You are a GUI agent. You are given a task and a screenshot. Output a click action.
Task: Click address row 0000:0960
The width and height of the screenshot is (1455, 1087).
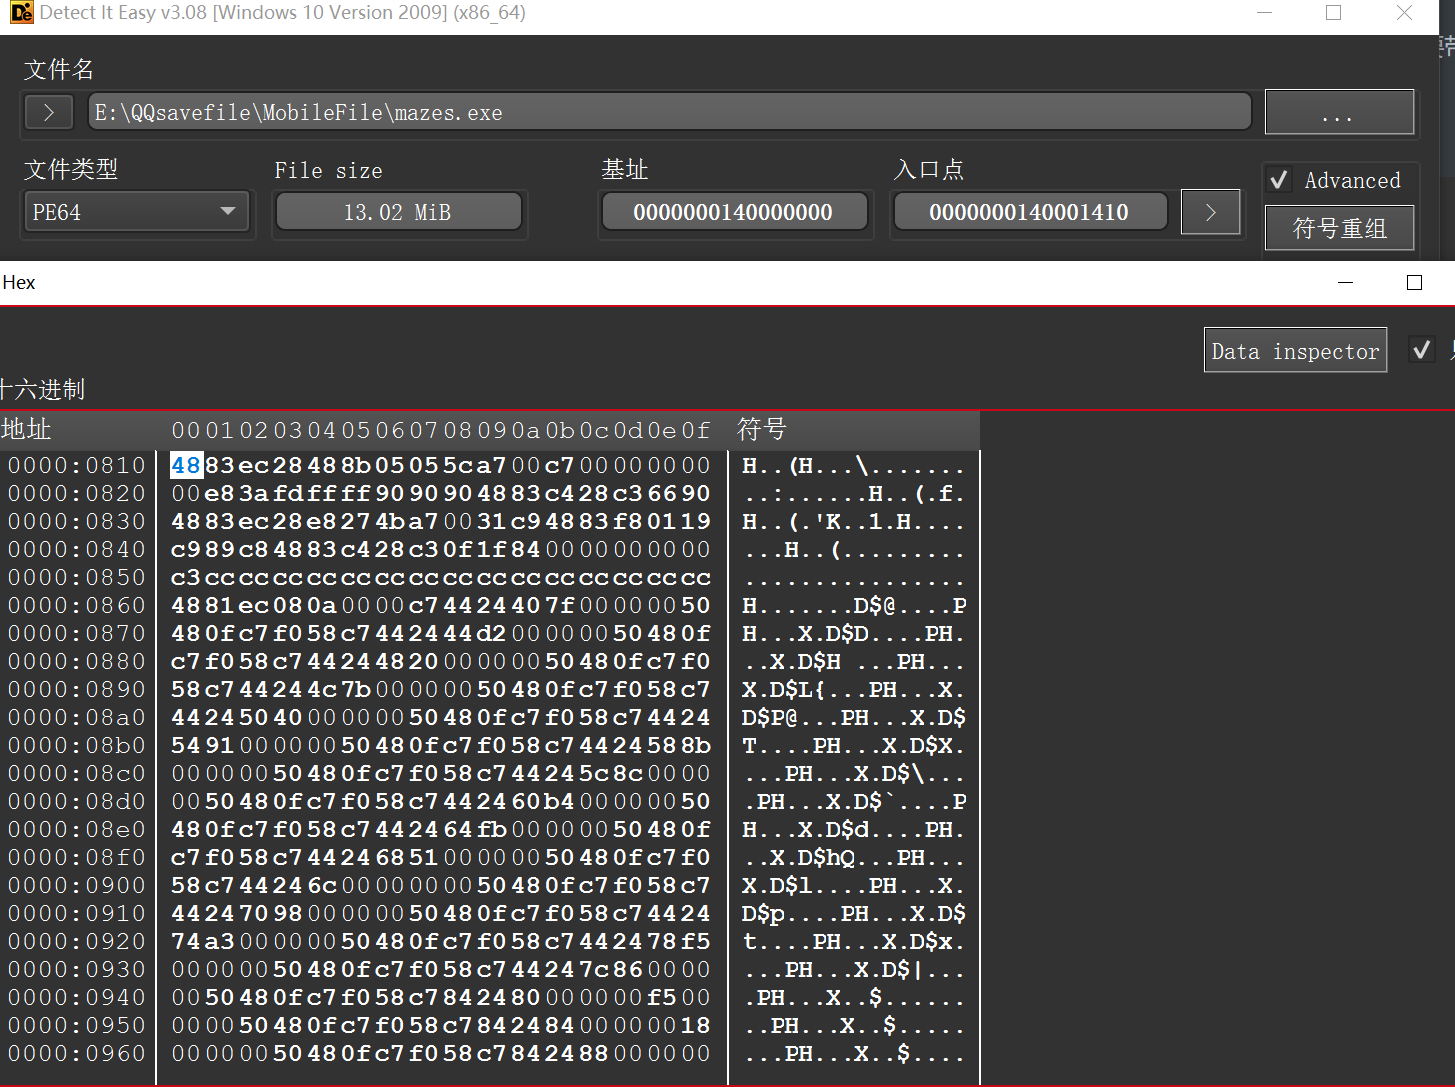click(x=77, y=1053)
